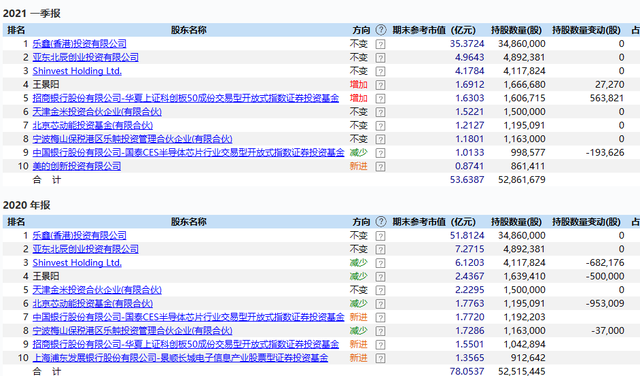This screenshot has width=640, height=376.
Task: Open 北京芯动能投资基金 link in 2020 table
Action: 93,303
